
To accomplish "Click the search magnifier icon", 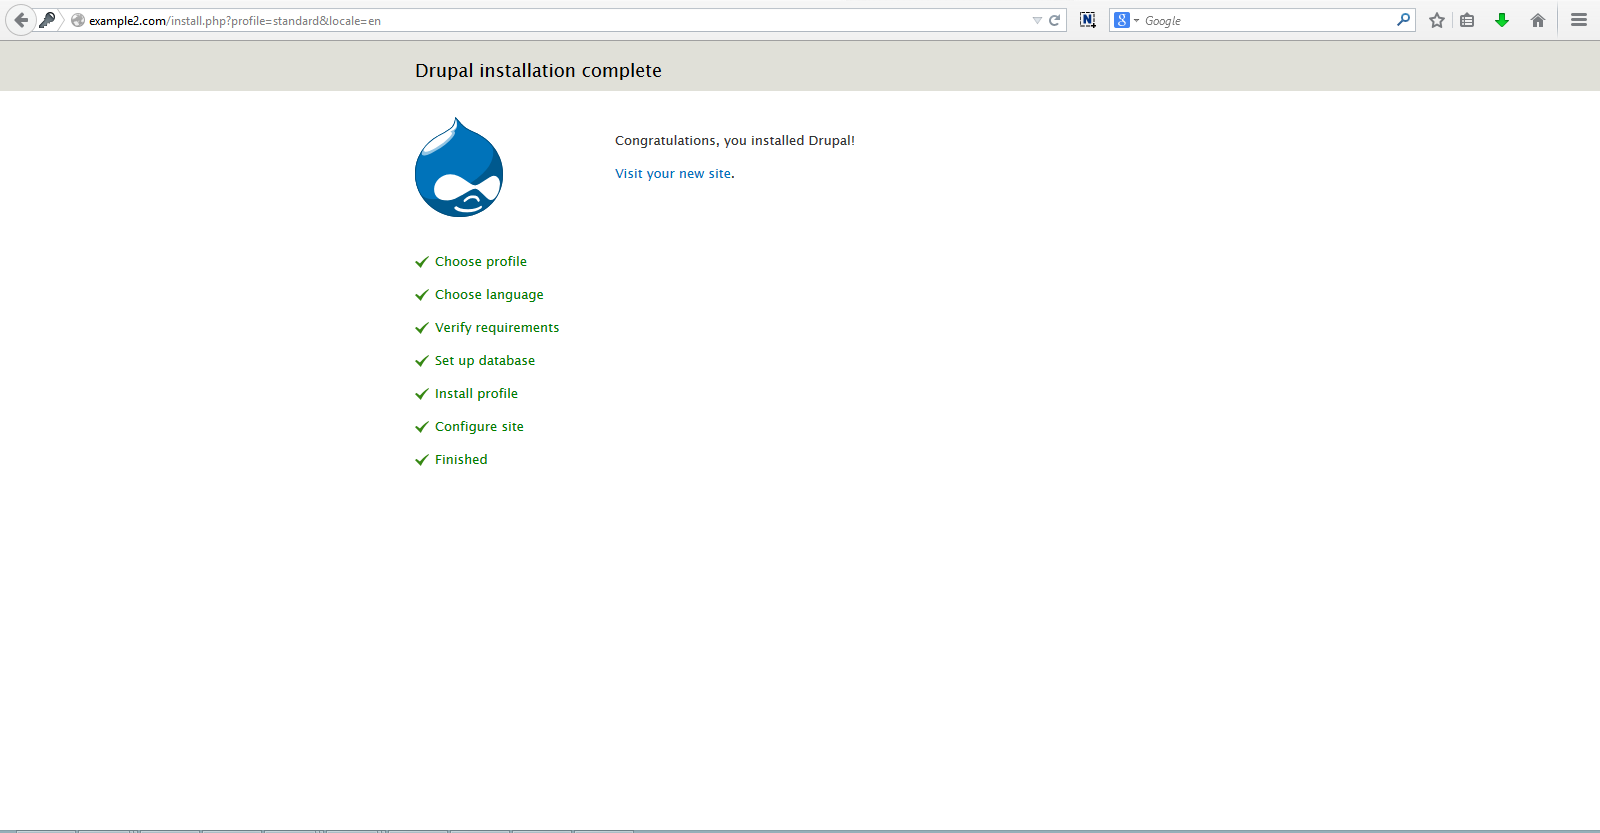I will (x=1403, y=19).
